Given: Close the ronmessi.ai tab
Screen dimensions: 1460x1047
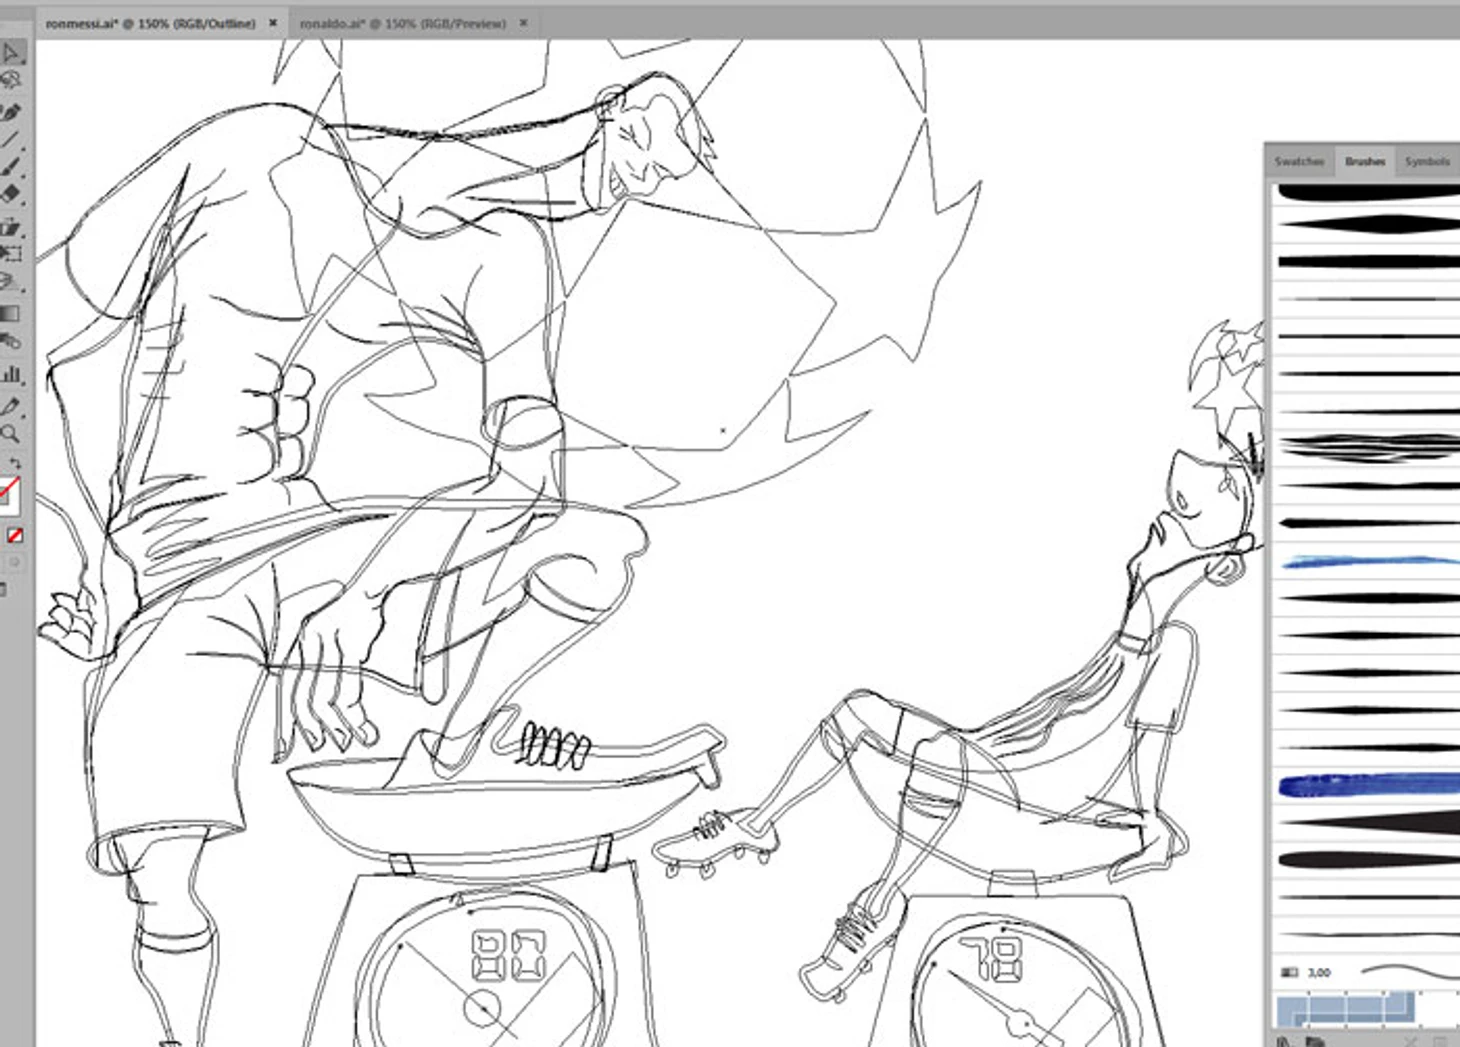Looking at the screenshot, I should click(273, 22).
